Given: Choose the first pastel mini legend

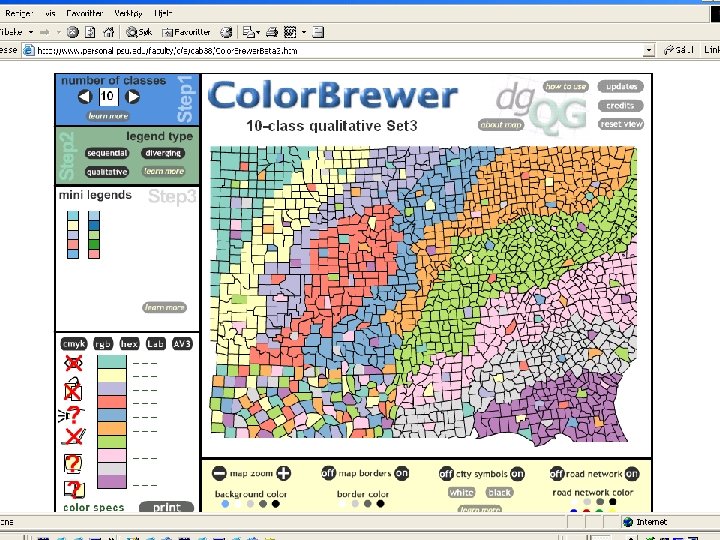Looking at the screenshot, I should click(73, 235).
